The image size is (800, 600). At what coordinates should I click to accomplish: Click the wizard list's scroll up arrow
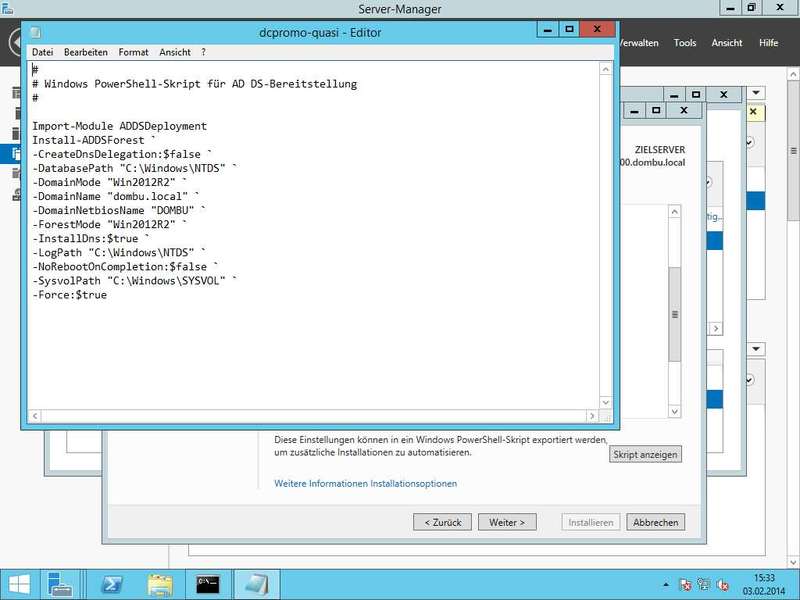[x=674, y=212]
